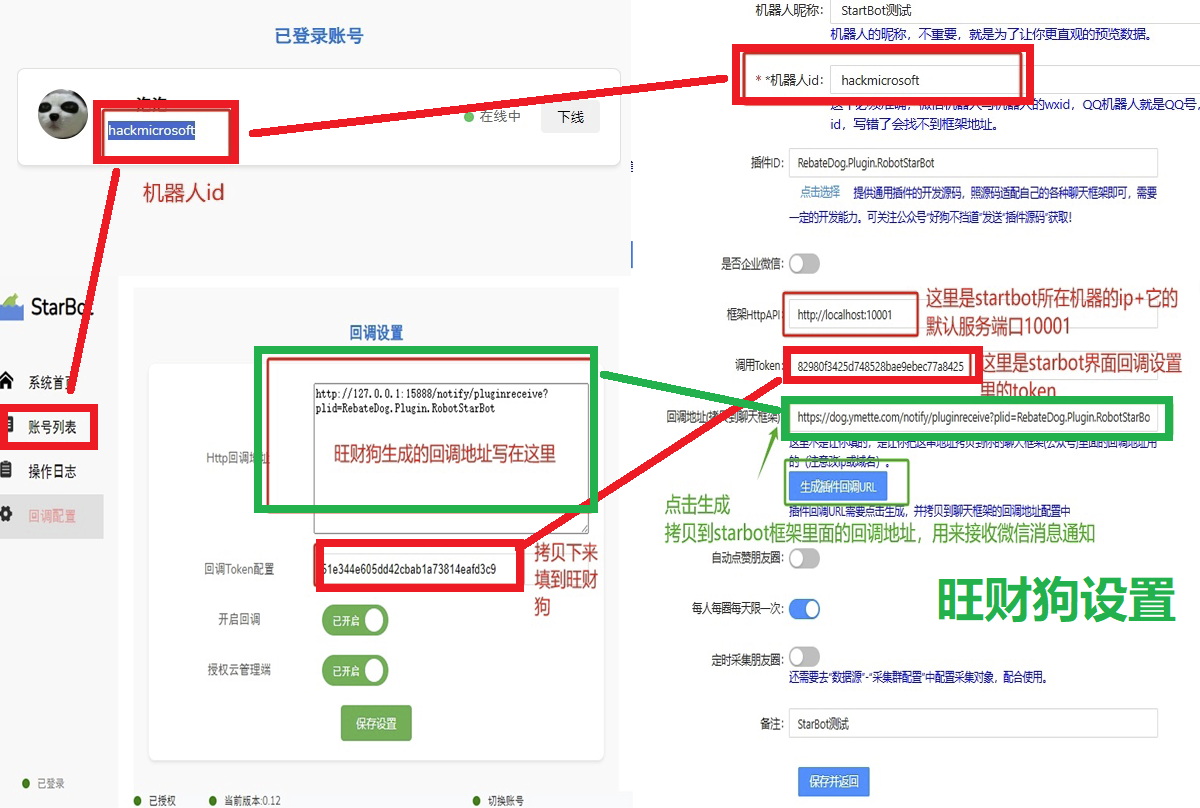1200x808 pixels.
Task: Click the panda avatar of the logged-in account
Action: coord(63,114)
